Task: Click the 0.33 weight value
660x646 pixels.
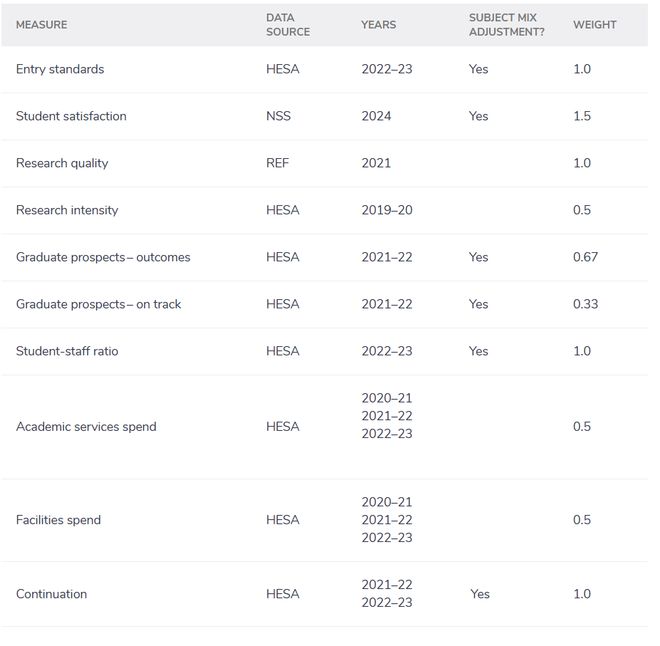Action: pyautogui.click(x=585, y=304)
